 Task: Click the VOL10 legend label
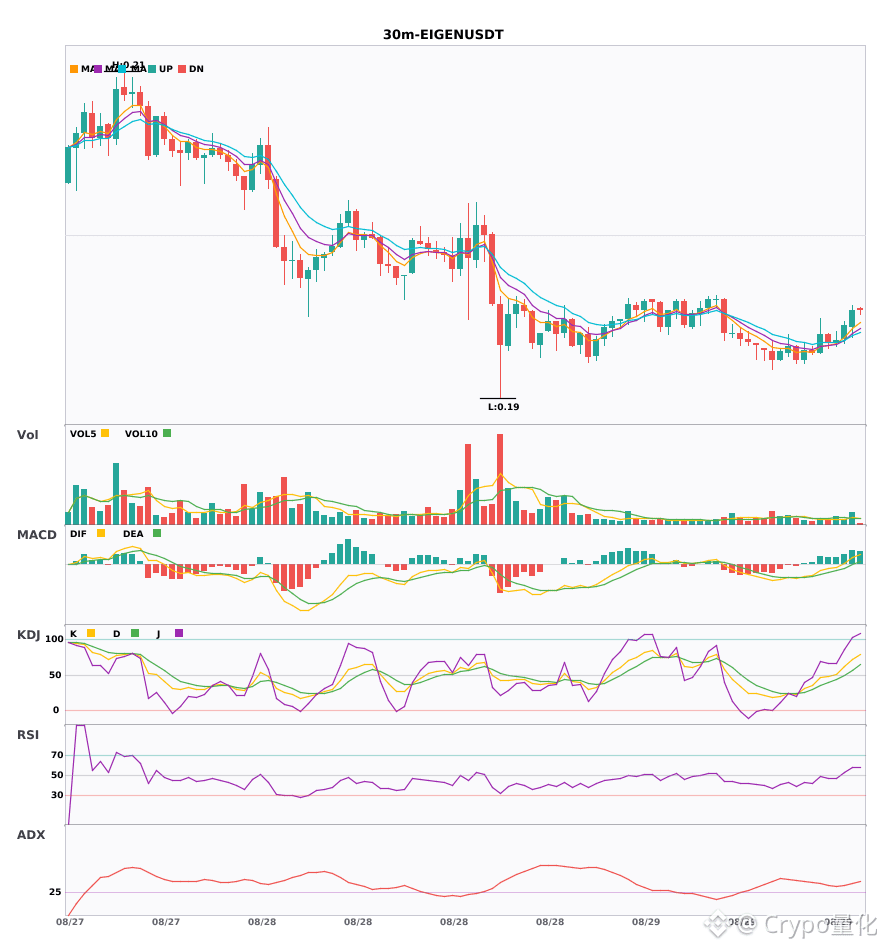tap(141, 434)
